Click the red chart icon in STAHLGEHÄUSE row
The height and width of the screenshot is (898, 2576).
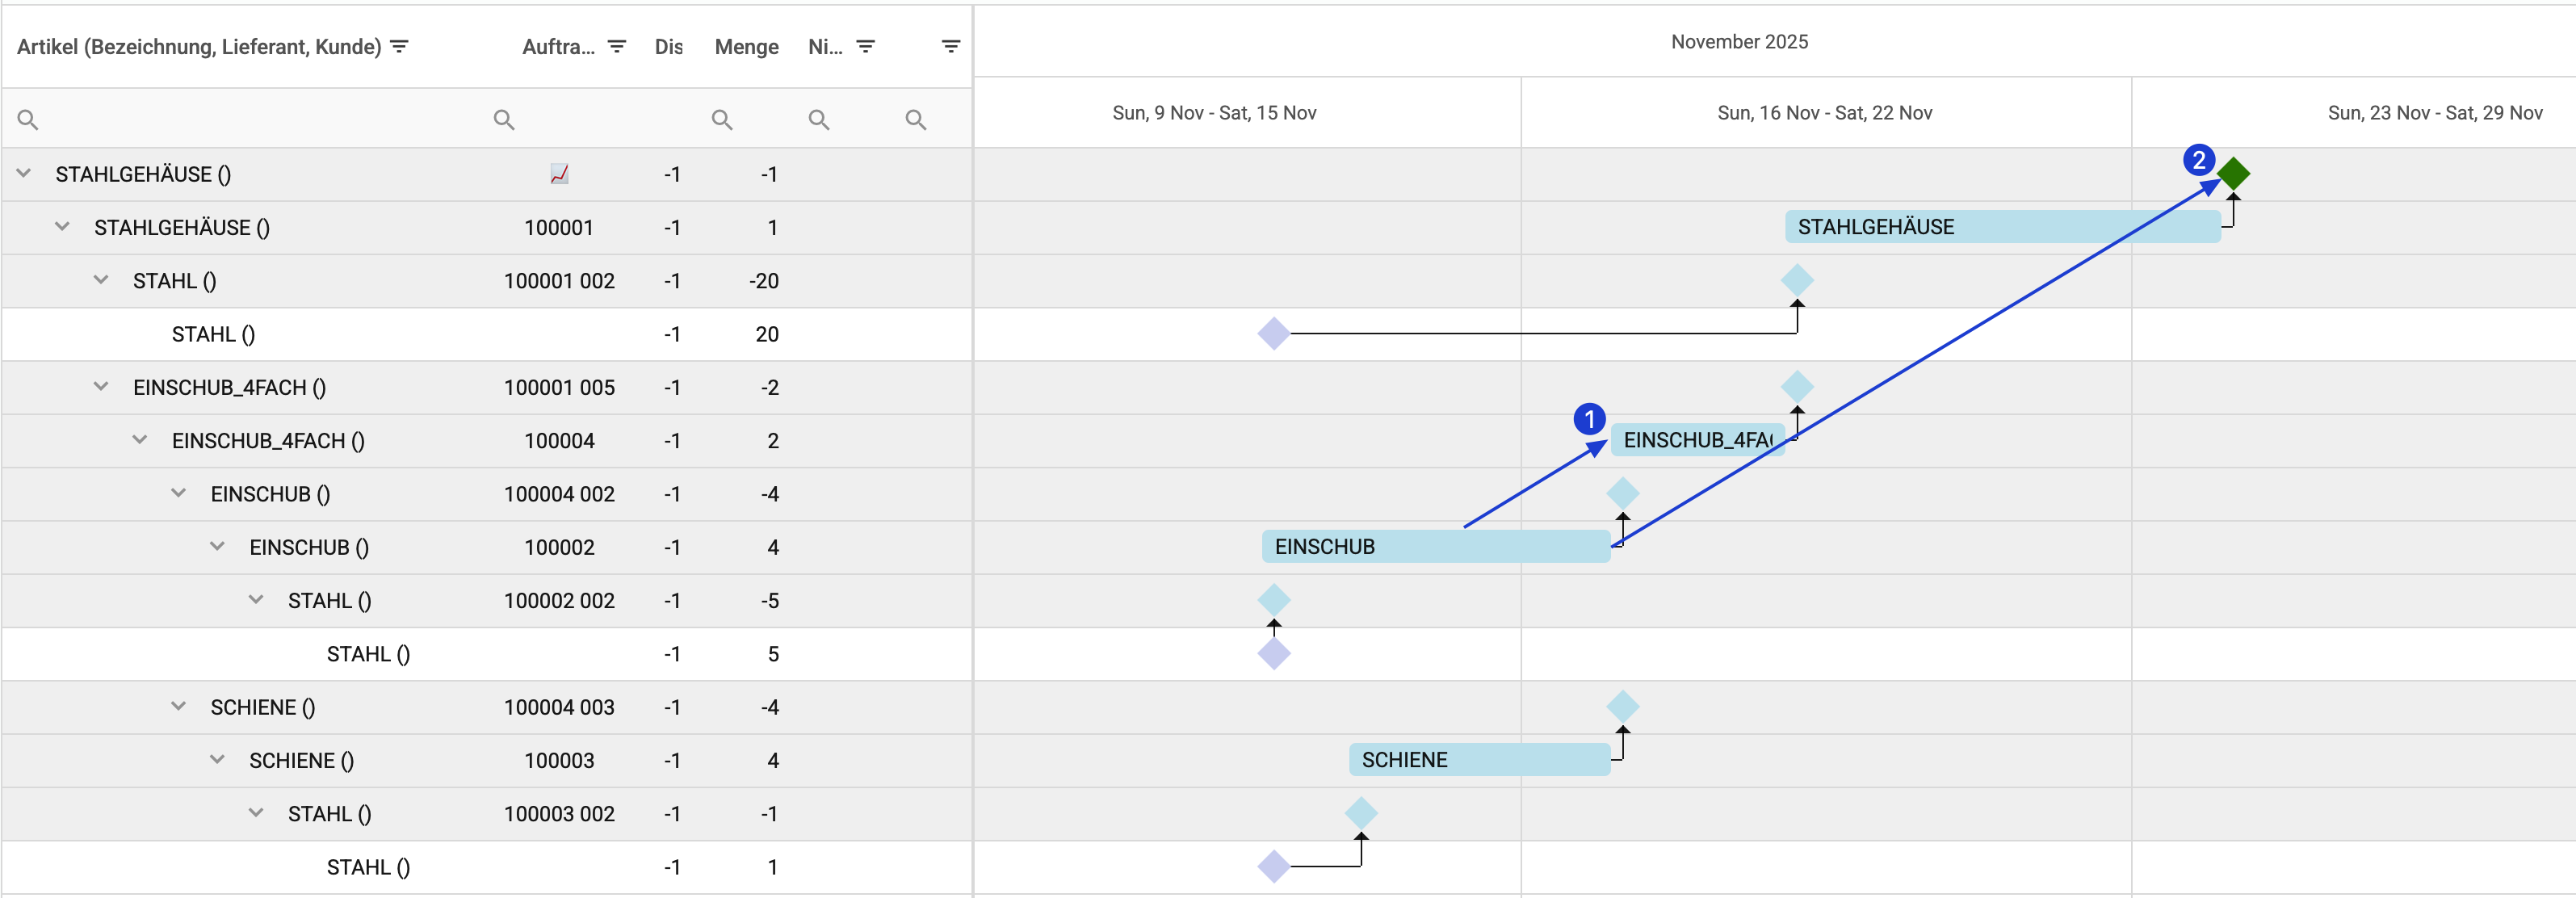tap(559, 174)
